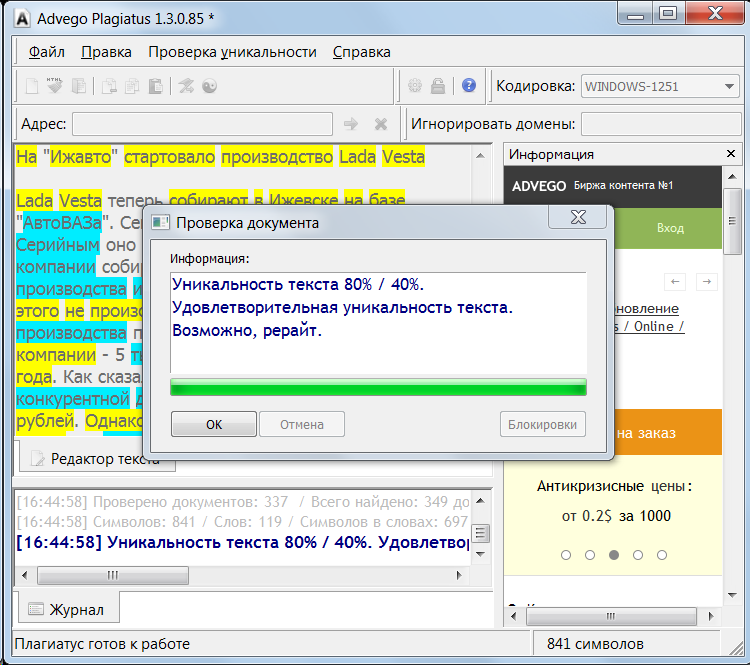
Task: Click the ADVEGO logo in side panel
Action: pos(539,186)
